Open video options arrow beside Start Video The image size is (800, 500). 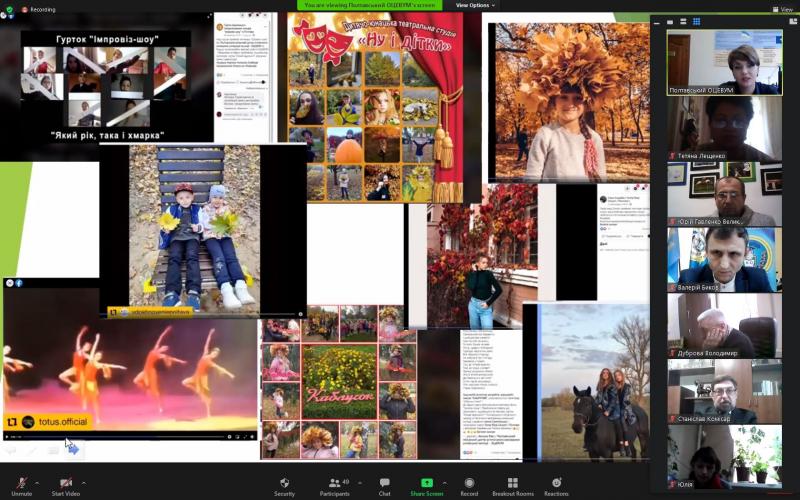(84, 482)
